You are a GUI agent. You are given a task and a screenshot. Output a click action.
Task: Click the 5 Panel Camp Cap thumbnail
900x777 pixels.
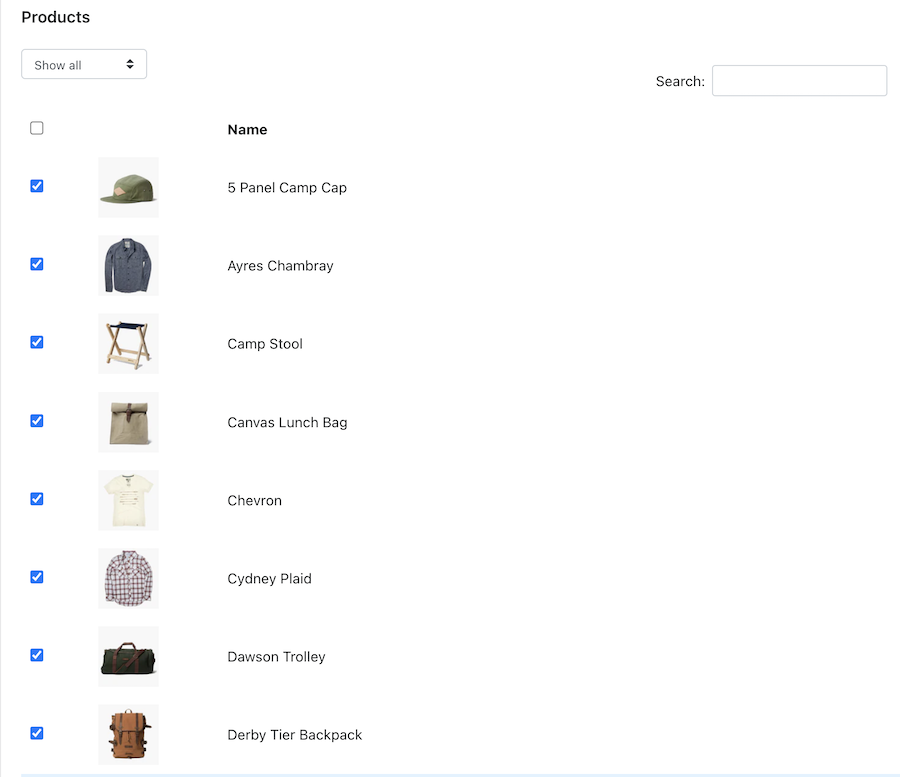128,188
